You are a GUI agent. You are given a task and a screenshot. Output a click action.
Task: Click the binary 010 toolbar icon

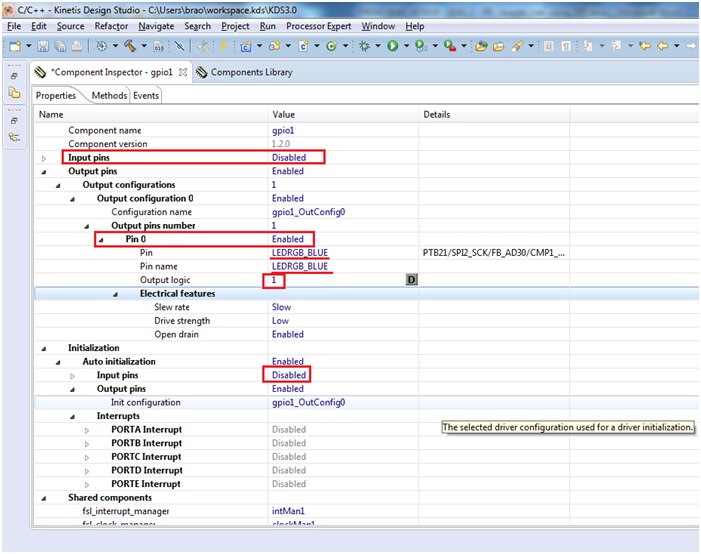coord(159,46)
